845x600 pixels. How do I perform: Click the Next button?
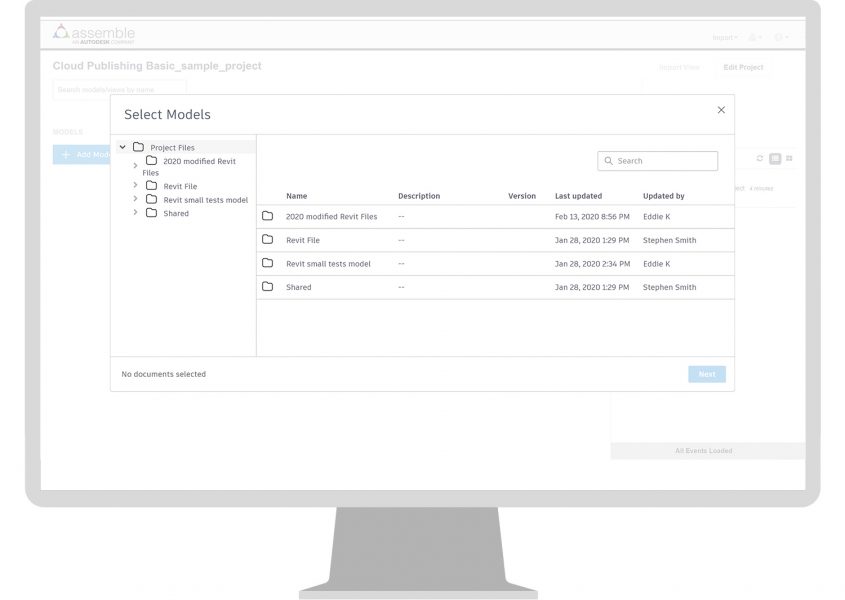click(x=706, y=373)
